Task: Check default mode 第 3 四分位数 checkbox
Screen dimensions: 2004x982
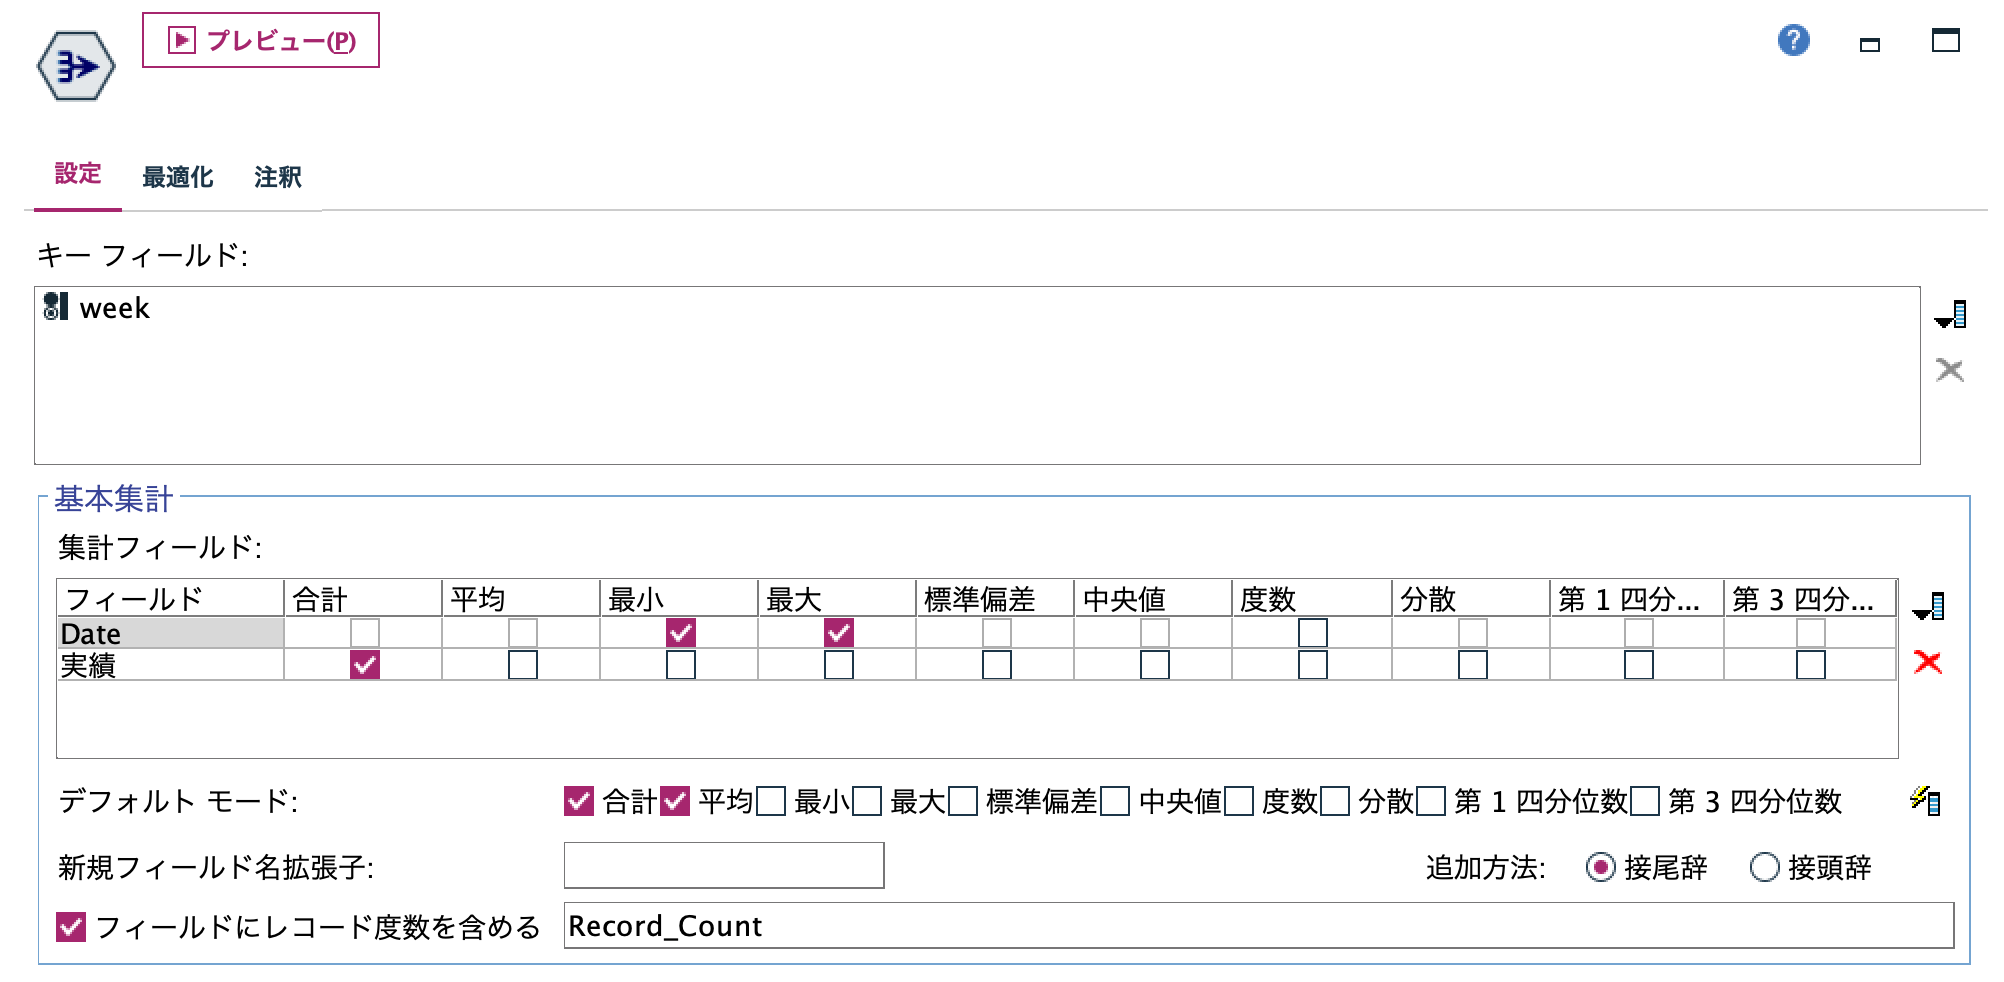Action: 1645,801
